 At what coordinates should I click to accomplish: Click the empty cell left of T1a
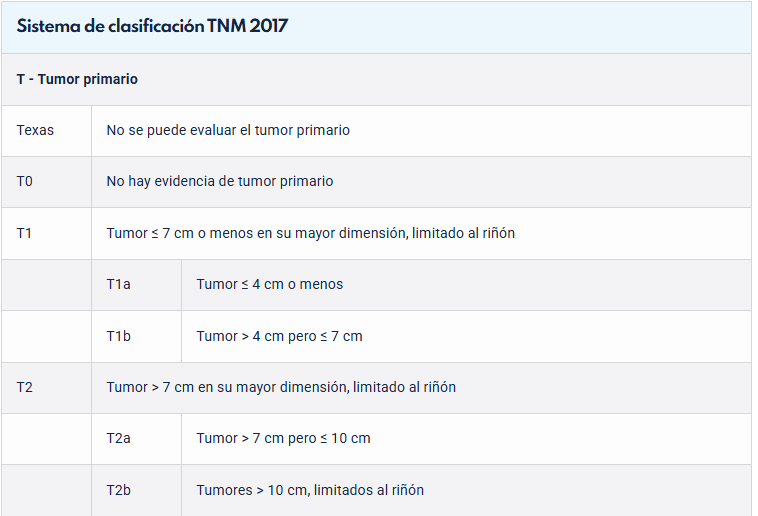coord(46,284)
